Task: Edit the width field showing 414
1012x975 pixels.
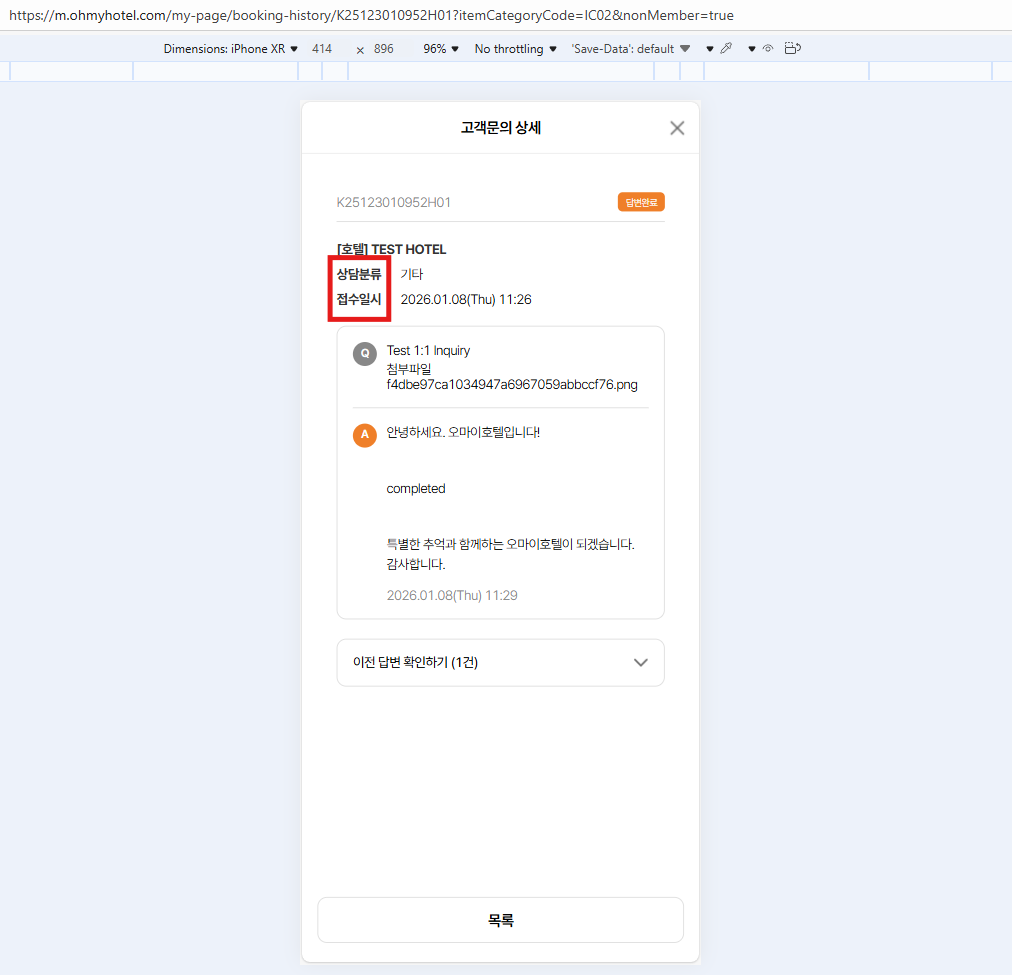Action: [322, 49]
